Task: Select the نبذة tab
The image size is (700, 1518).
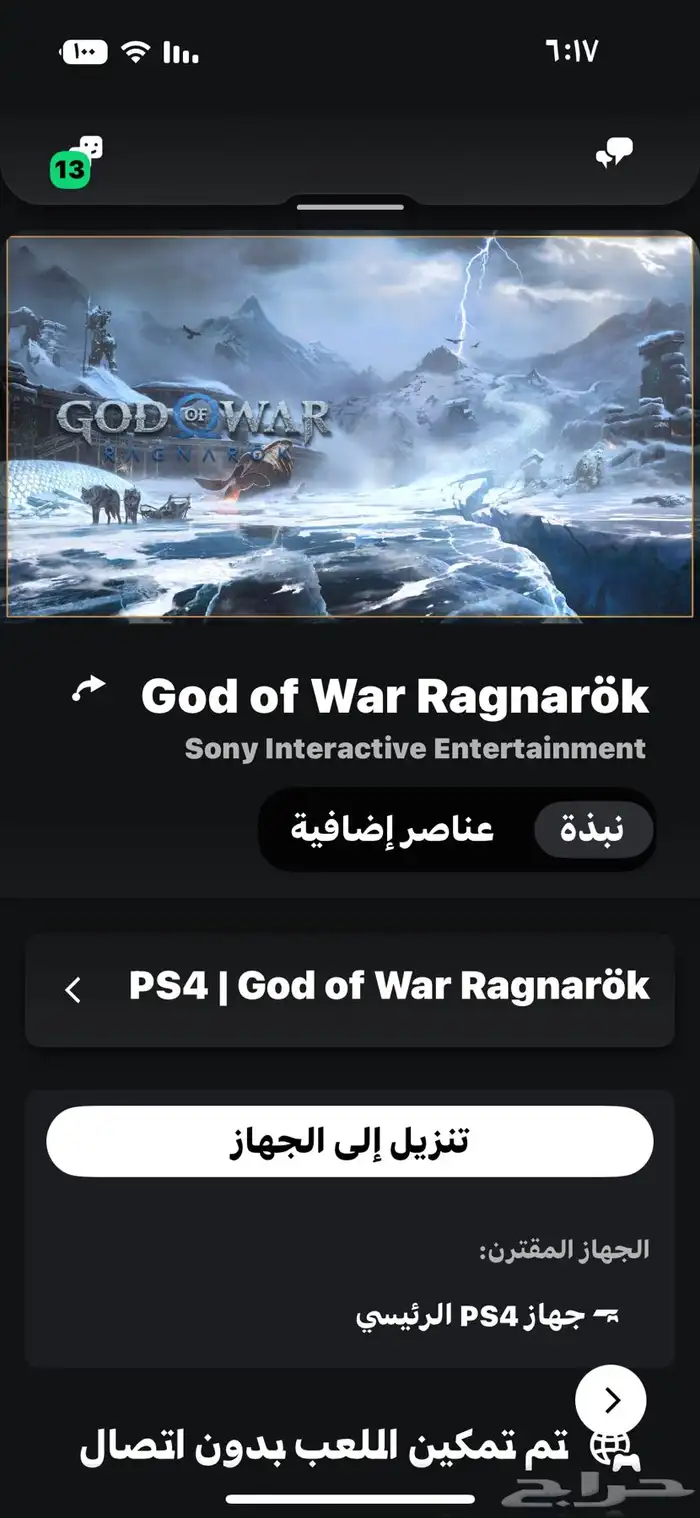Action: [592, 830]
